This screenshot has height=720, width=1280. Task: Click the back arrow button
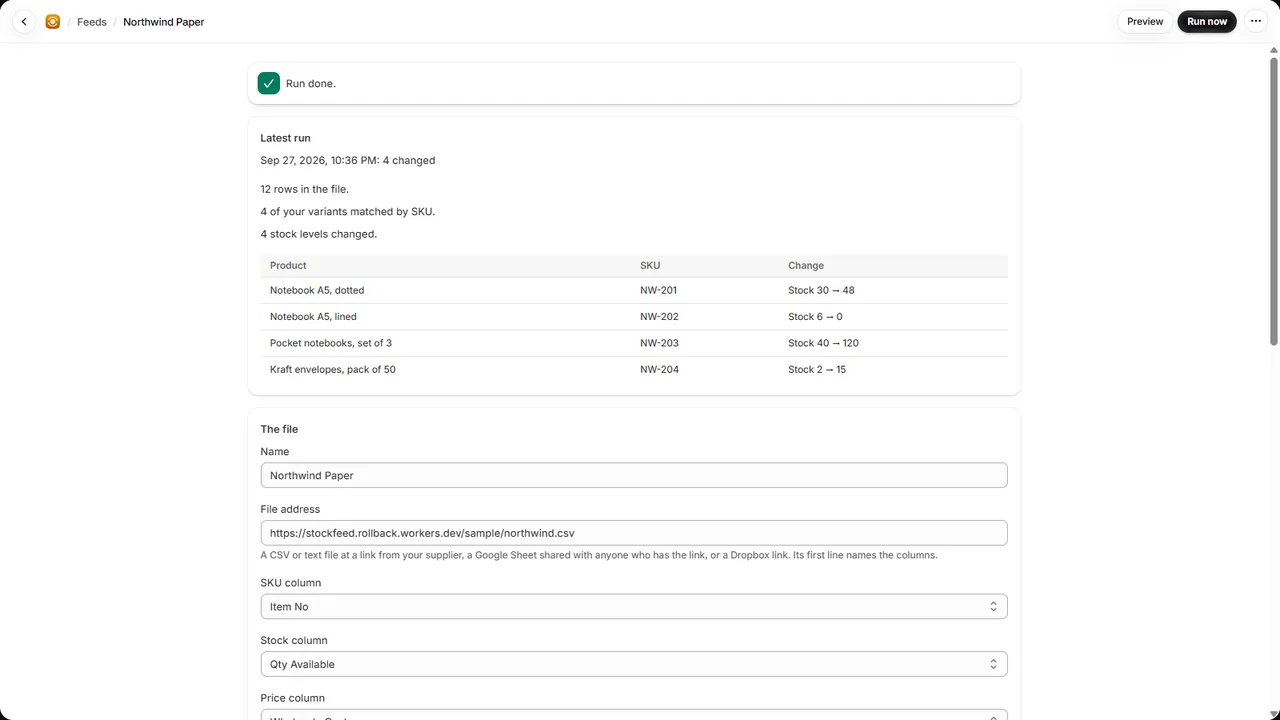24,21
